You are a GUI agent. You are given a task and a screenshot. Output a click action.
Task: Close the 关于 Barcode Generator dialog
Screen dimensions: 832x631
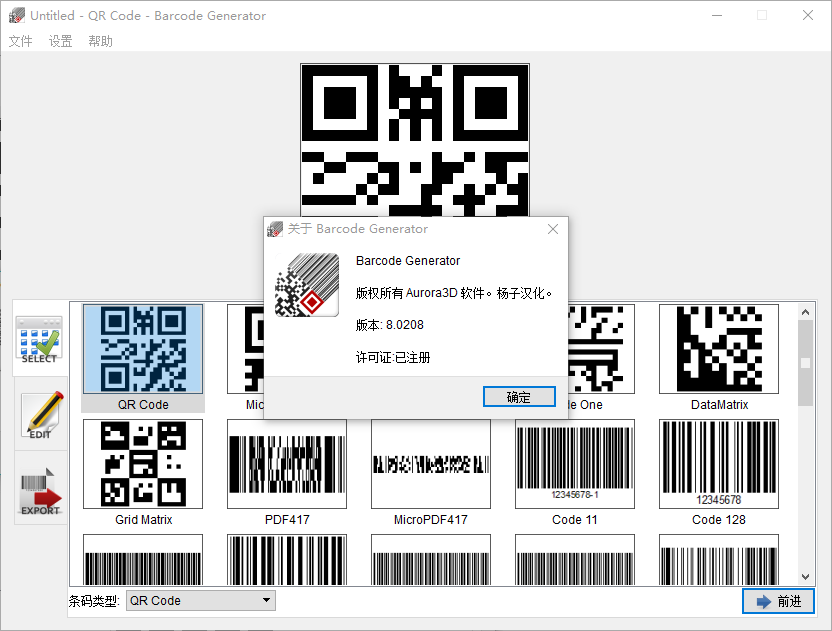[x=552, y=229]
